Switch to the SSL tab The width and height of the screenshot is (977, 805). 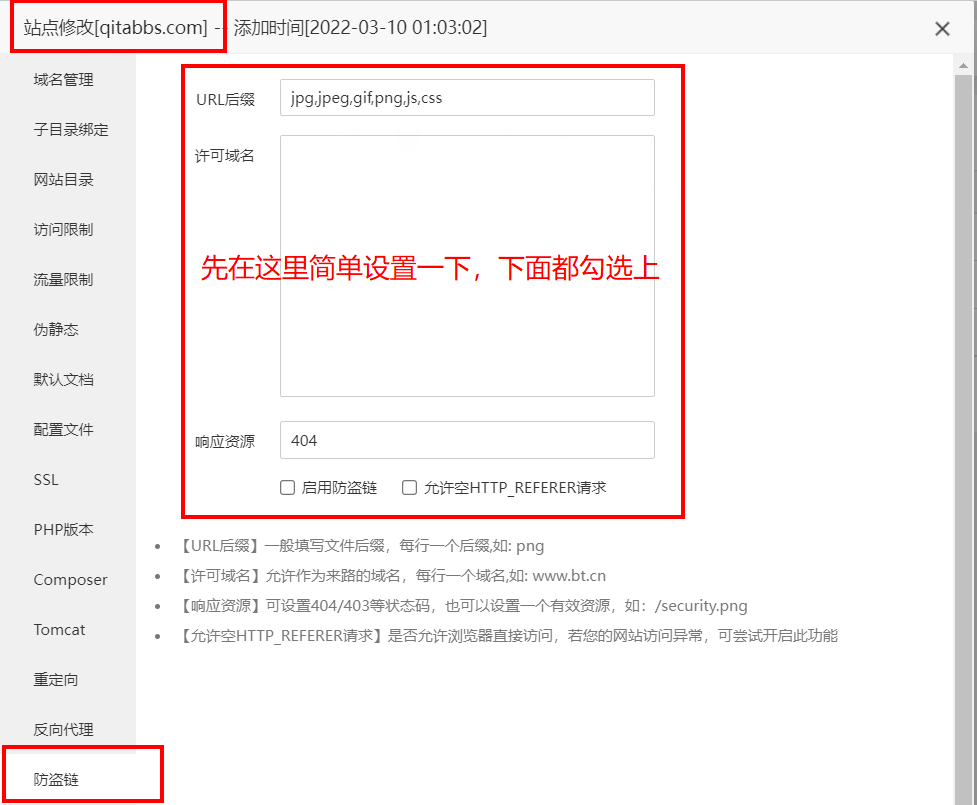tap(46, 480)
